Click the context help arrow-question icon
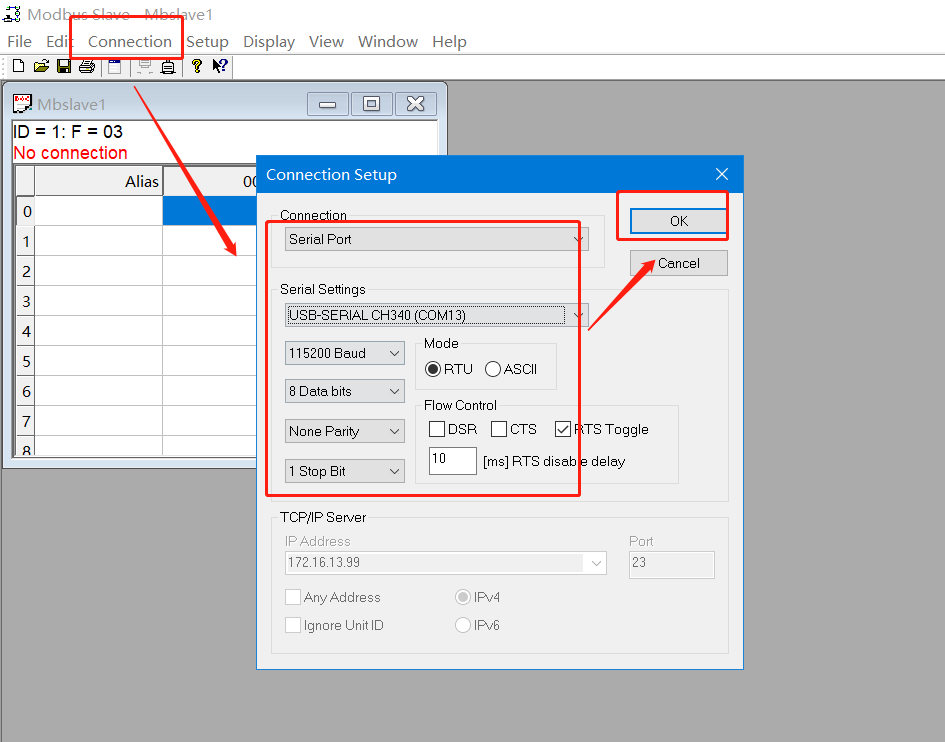This screenshot has height=742, width=945. point(220,67)
